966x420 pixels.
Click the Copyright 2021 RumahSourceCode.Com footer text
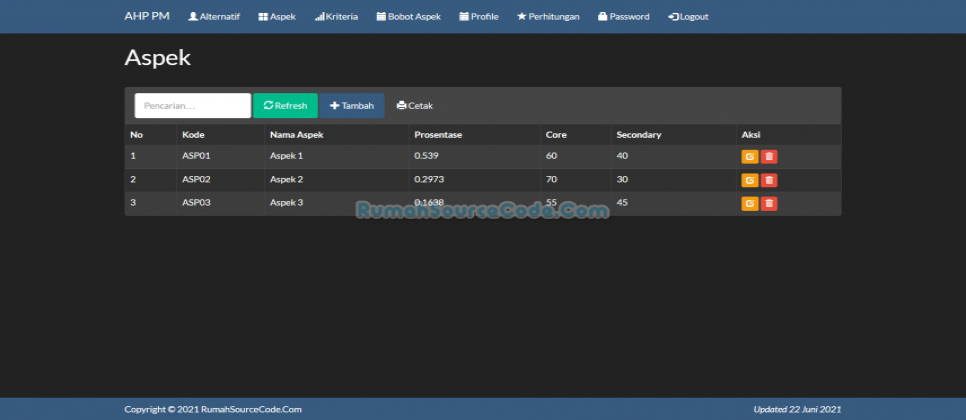coord(213,409)
